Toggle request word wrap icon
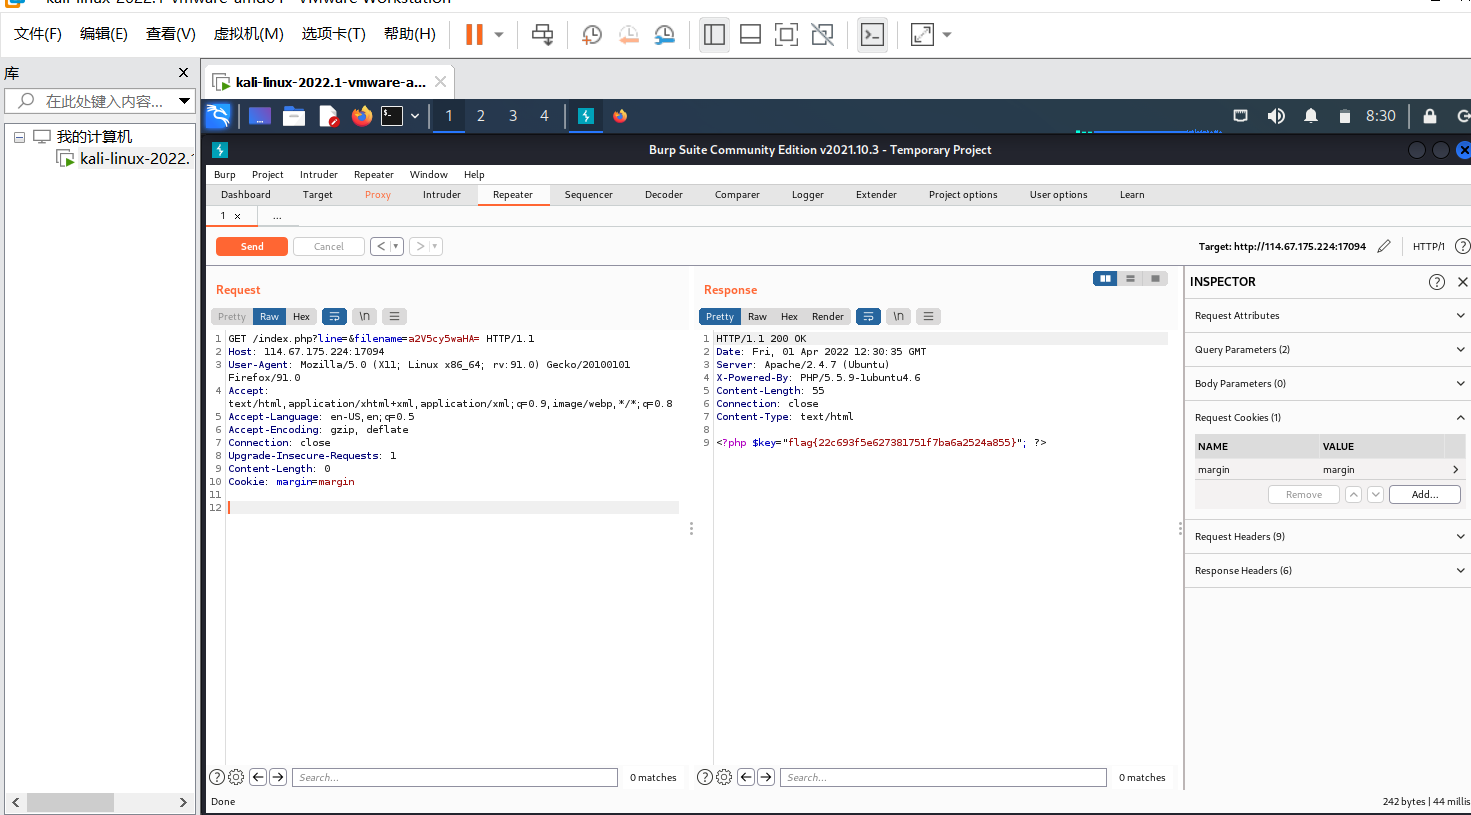Screen dimensions: 1471x815 [334, 316]
